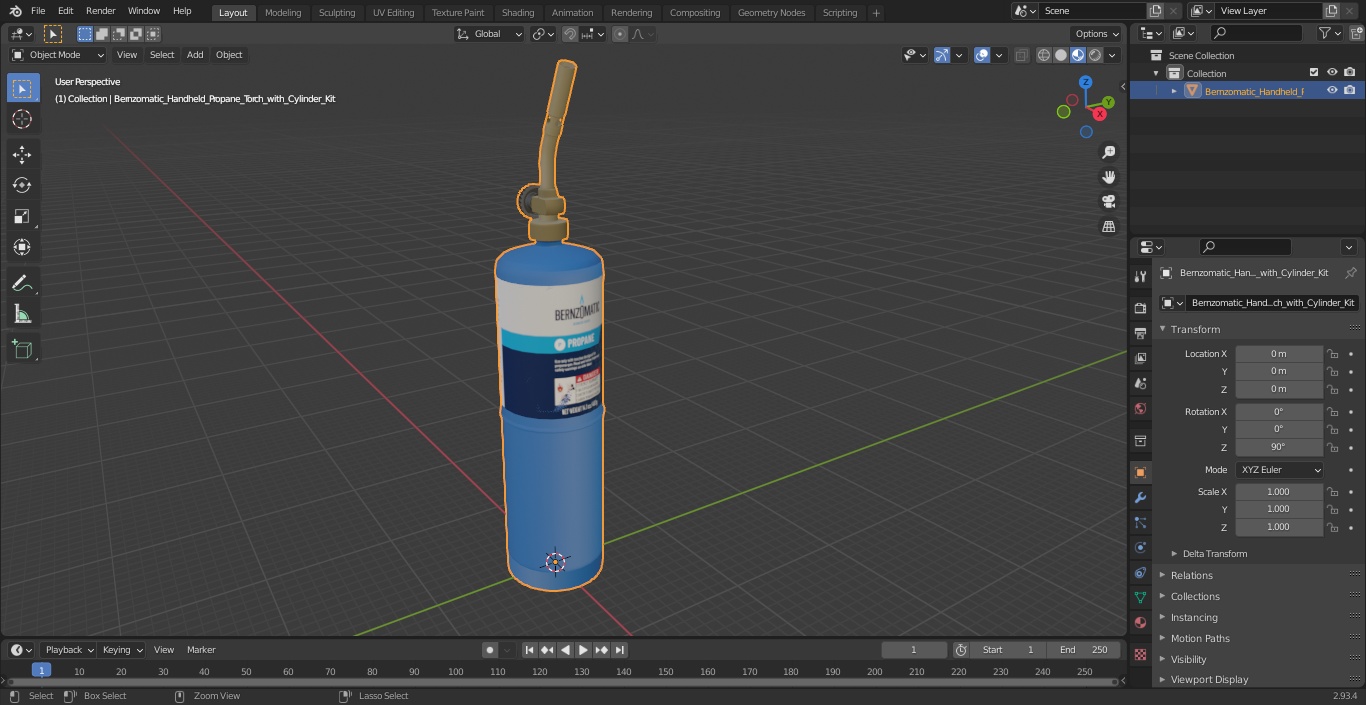This screenshot has height=705, width=1366.
Task: Open the Physics properties tab
Action: (1140, 547)
